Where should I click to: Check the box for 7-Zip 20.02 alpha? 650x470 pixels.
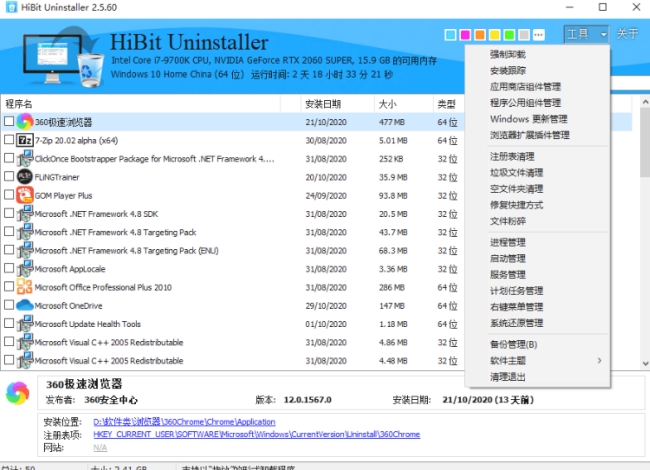pos(9,141)
